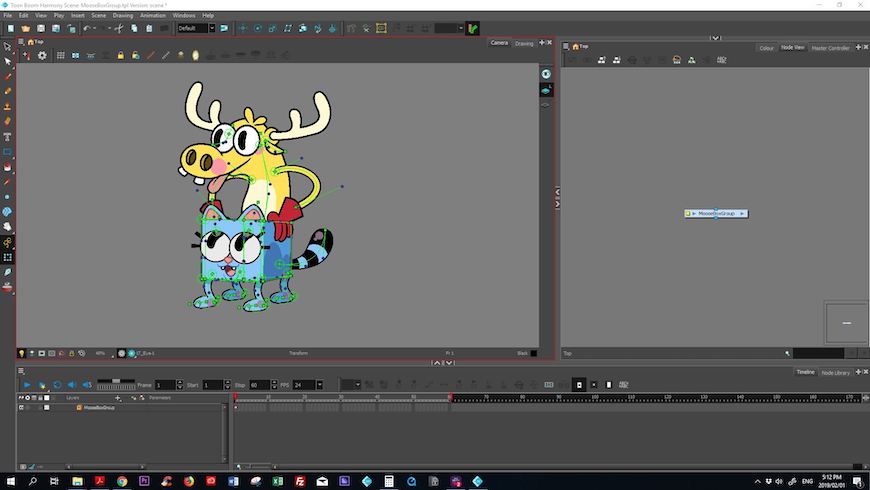Image resolution: width=870 pixels, height=490 pixels.
Task: Toggle the sound playback speaker button
Action: pos(72,385)
